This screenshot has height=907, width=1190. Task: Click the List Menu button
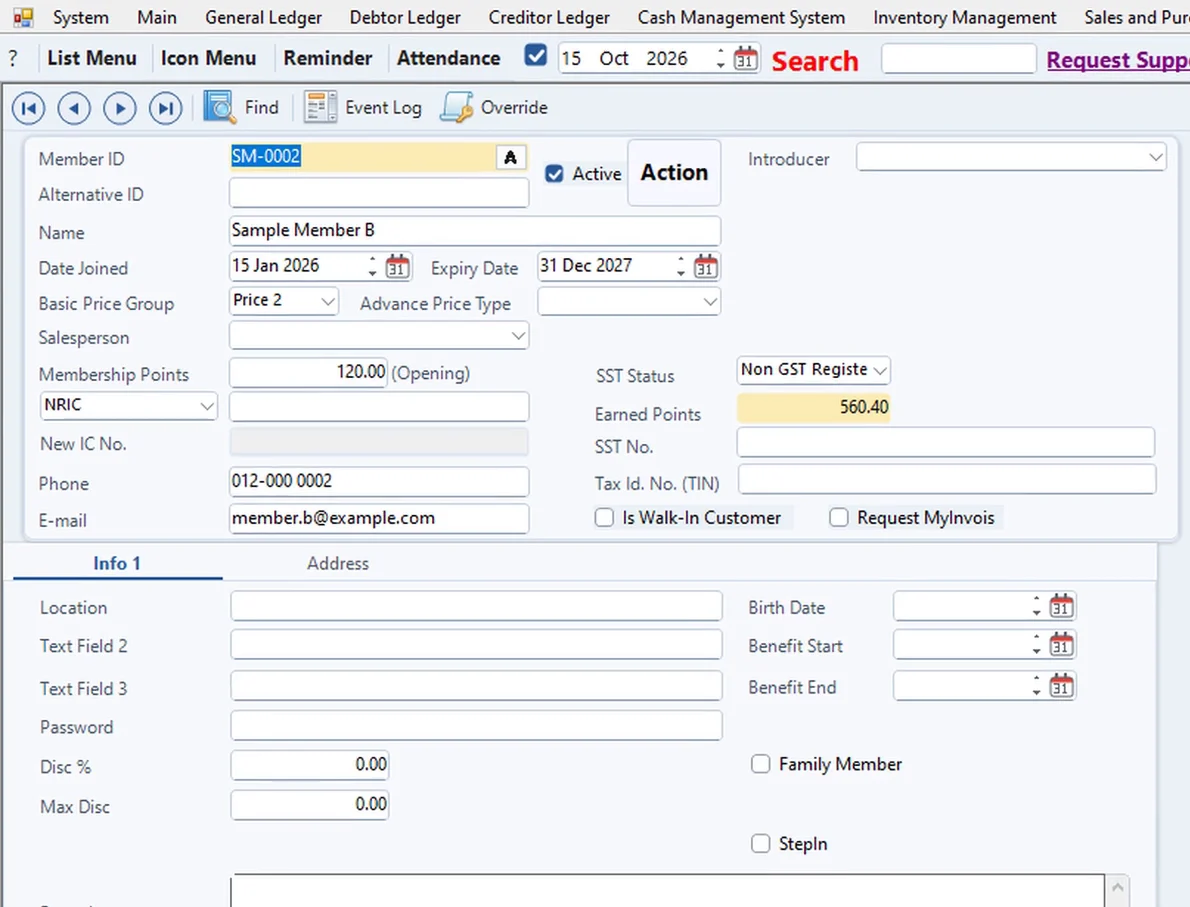pyautogui.click(x=92, y=58)
